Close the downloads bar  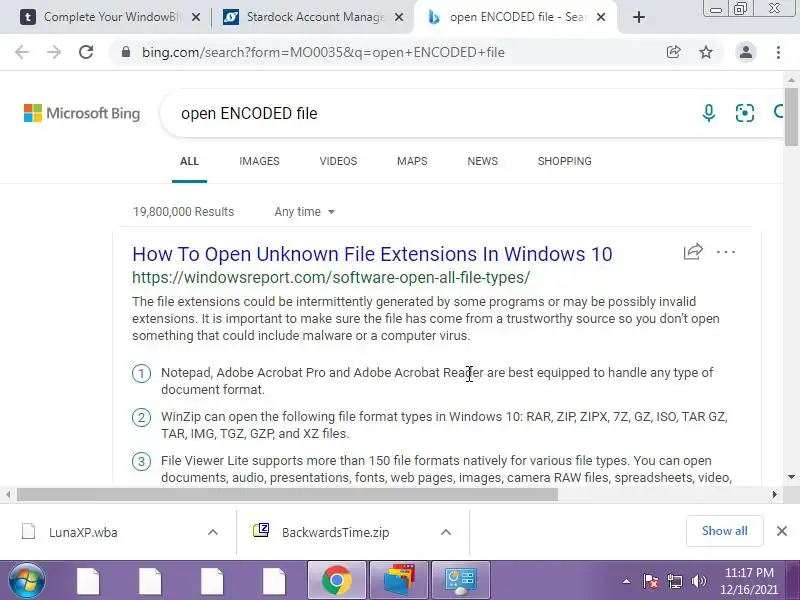(x=782, y=531)
